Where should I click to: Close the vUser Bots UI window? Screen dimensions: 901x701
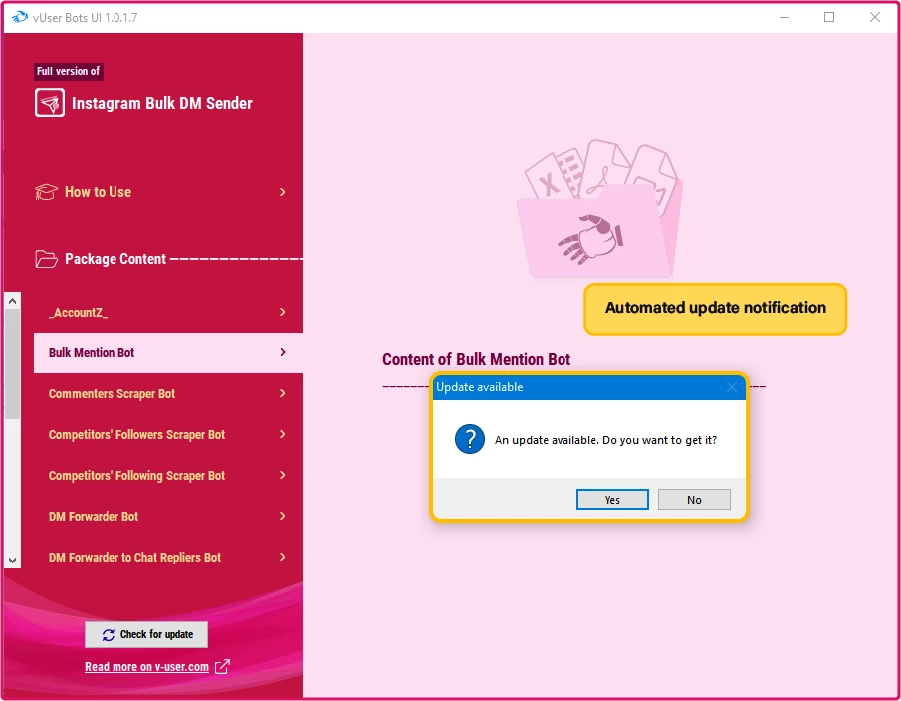pos(875,17)
